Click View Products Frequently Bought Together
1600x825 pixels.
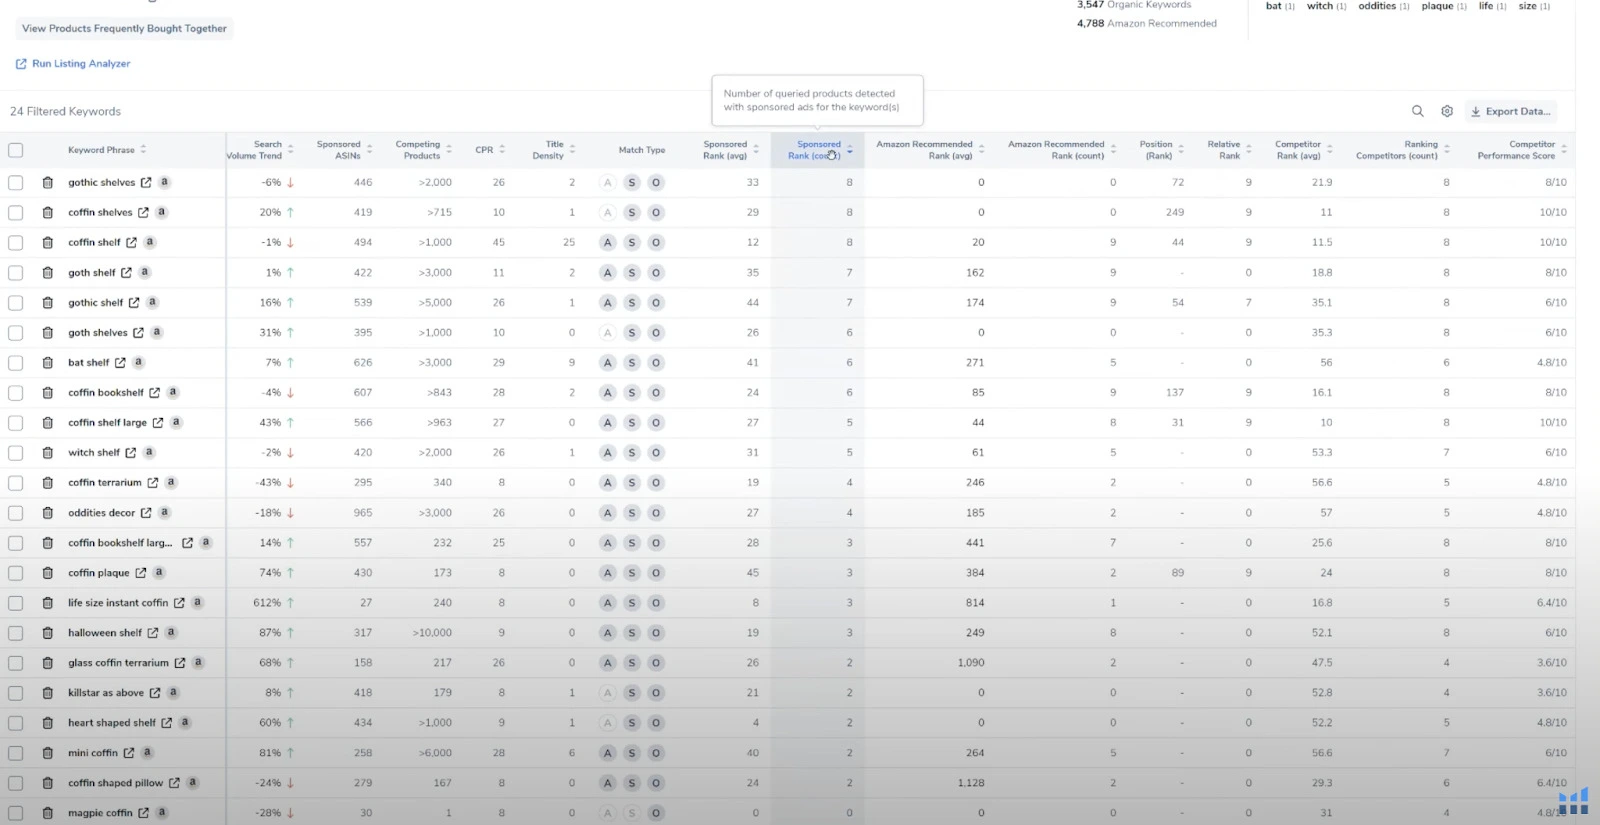tap(124, 28)
